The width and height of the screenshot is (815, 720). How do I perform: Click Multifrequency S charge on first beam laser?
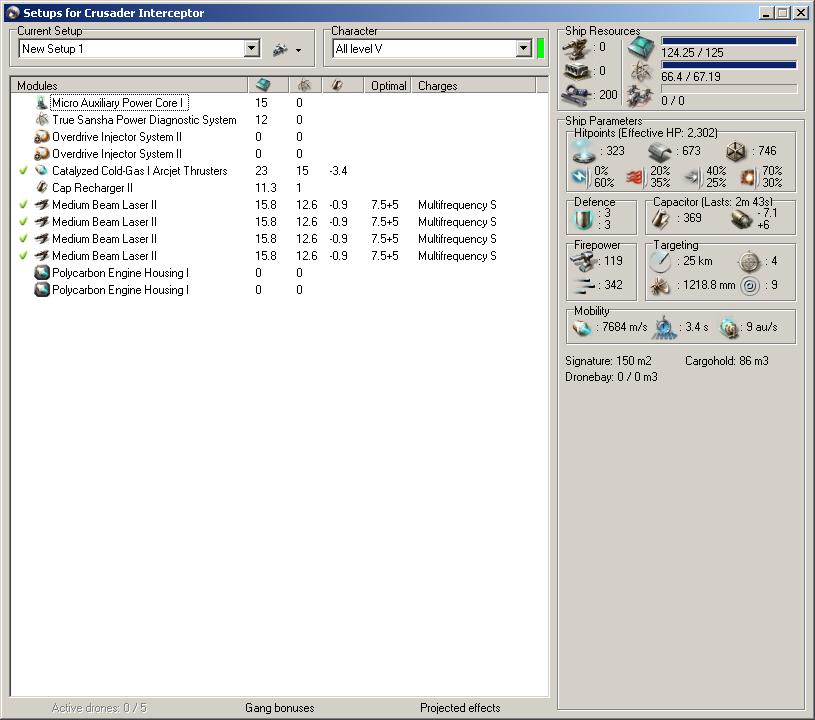[457, 205]
